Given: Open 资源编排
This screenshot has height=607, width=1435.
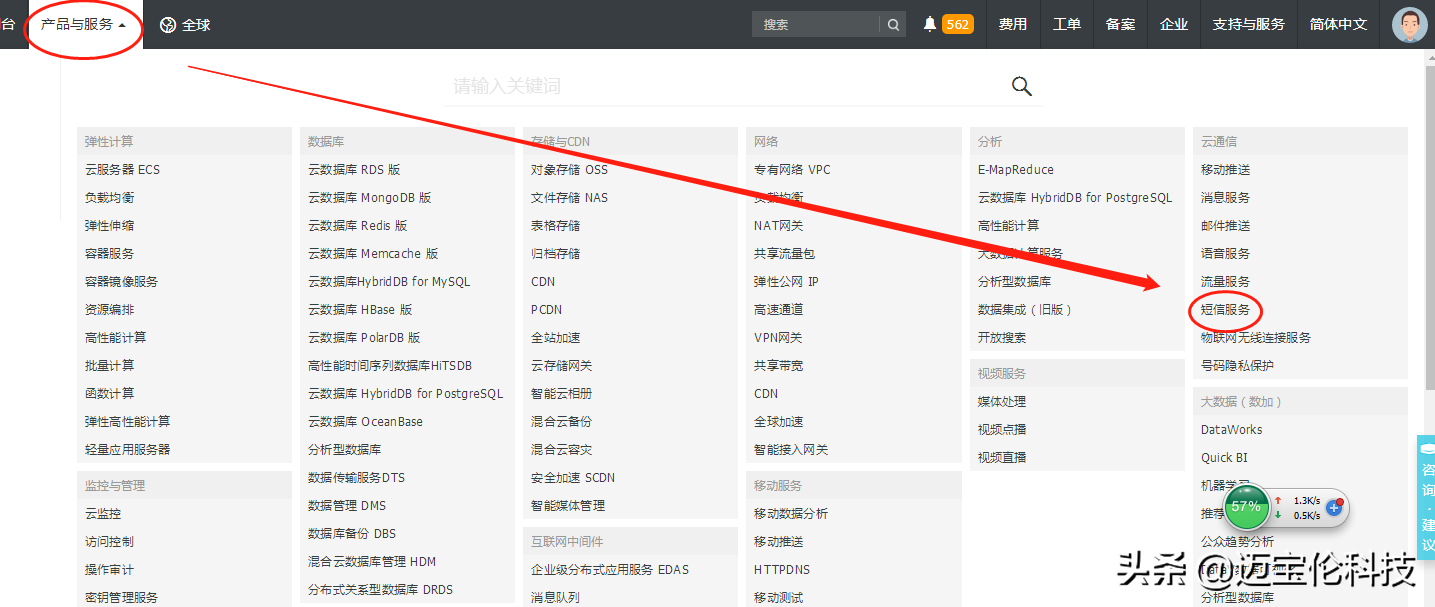Looking at the screenshot, I should 110,310.
